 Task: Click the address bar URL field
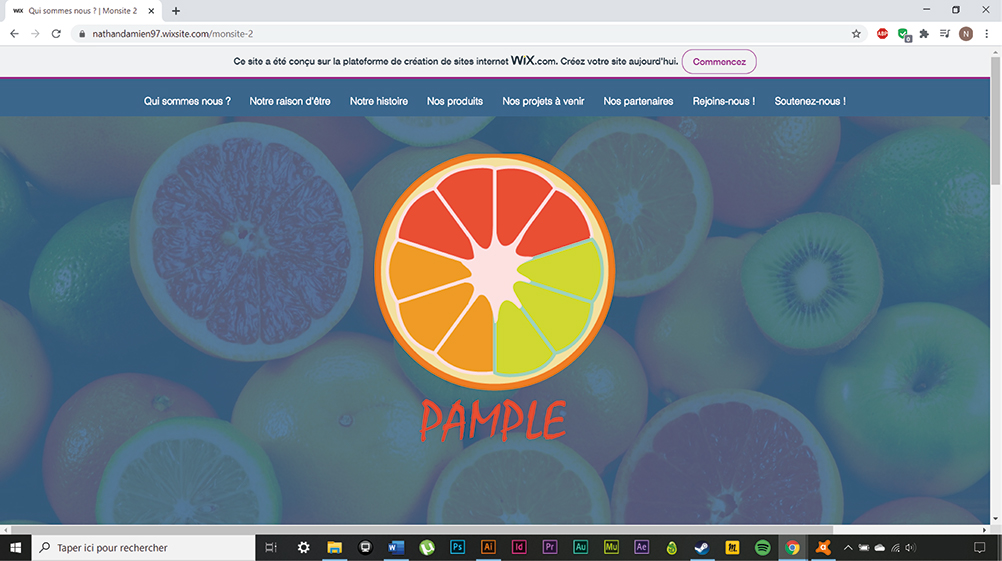pyautogui.click(x=400, y=33)
